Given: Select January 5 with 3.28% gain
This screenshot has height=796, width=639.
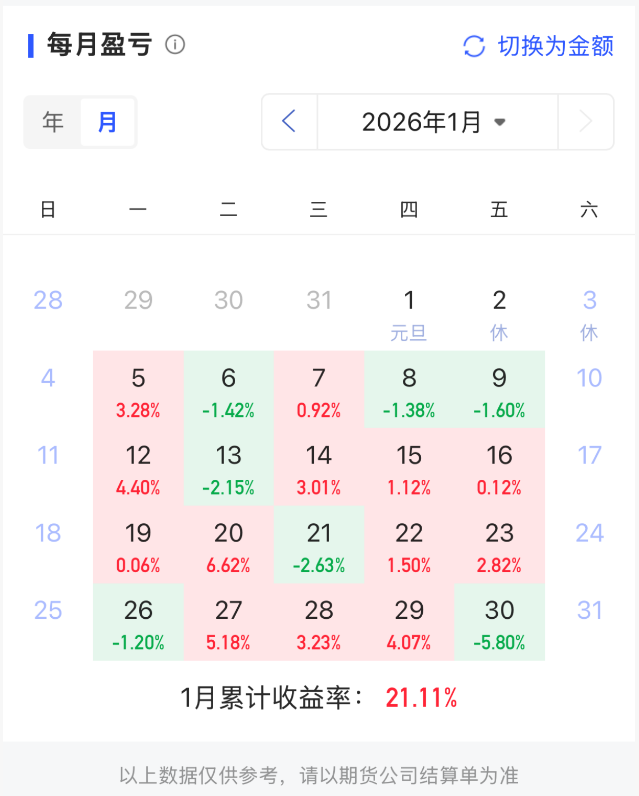Looking at the screenshot, I should [x=138, y=390].
